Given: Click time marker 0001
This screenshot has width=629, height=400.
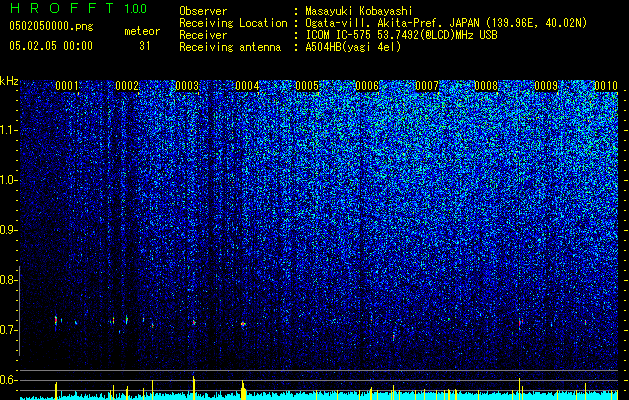Looking at the screenshot, I should point(67,86).
